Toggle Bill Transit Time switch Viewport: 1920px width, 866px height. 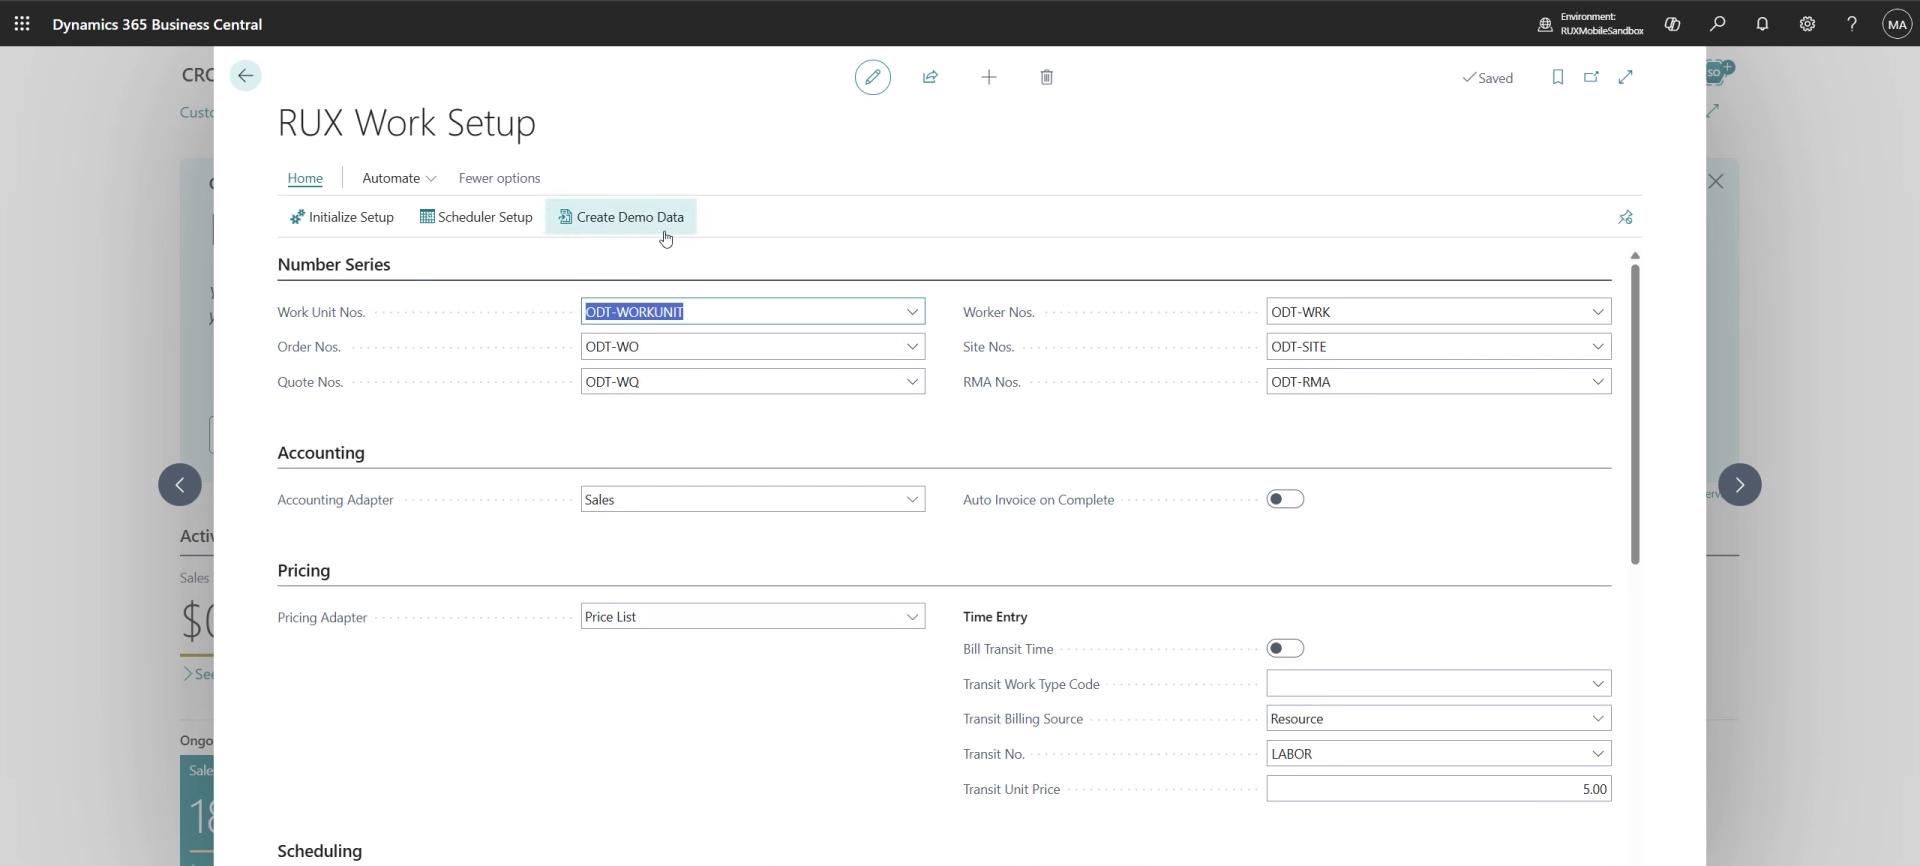pos(1285,649)
